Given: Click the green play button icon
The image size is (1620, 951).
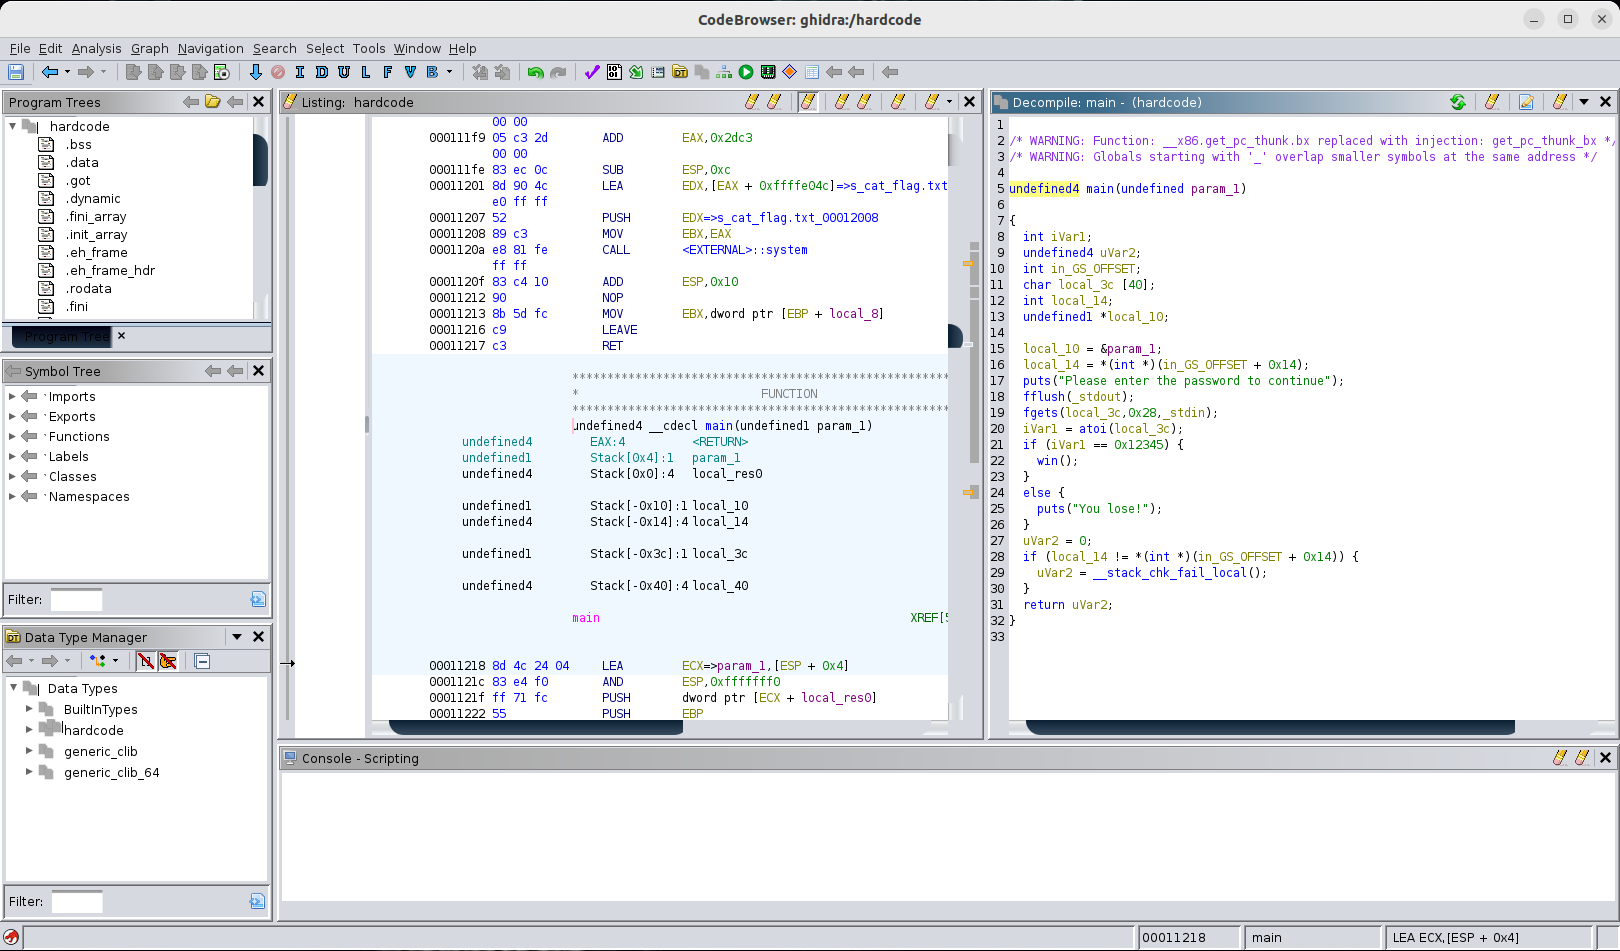Looking at the screenshot, I should coord(746,72).
